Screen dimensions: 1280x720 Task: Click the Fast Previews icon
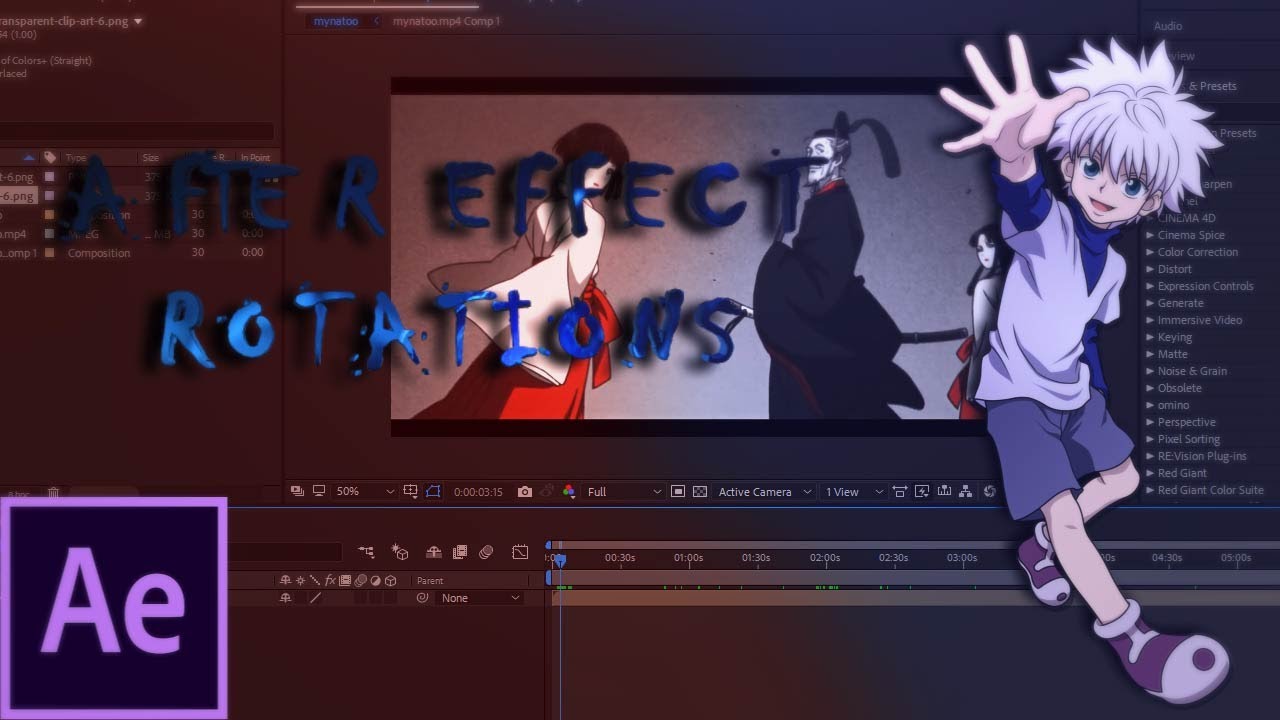pyautogui.click(x=921, y=491)
